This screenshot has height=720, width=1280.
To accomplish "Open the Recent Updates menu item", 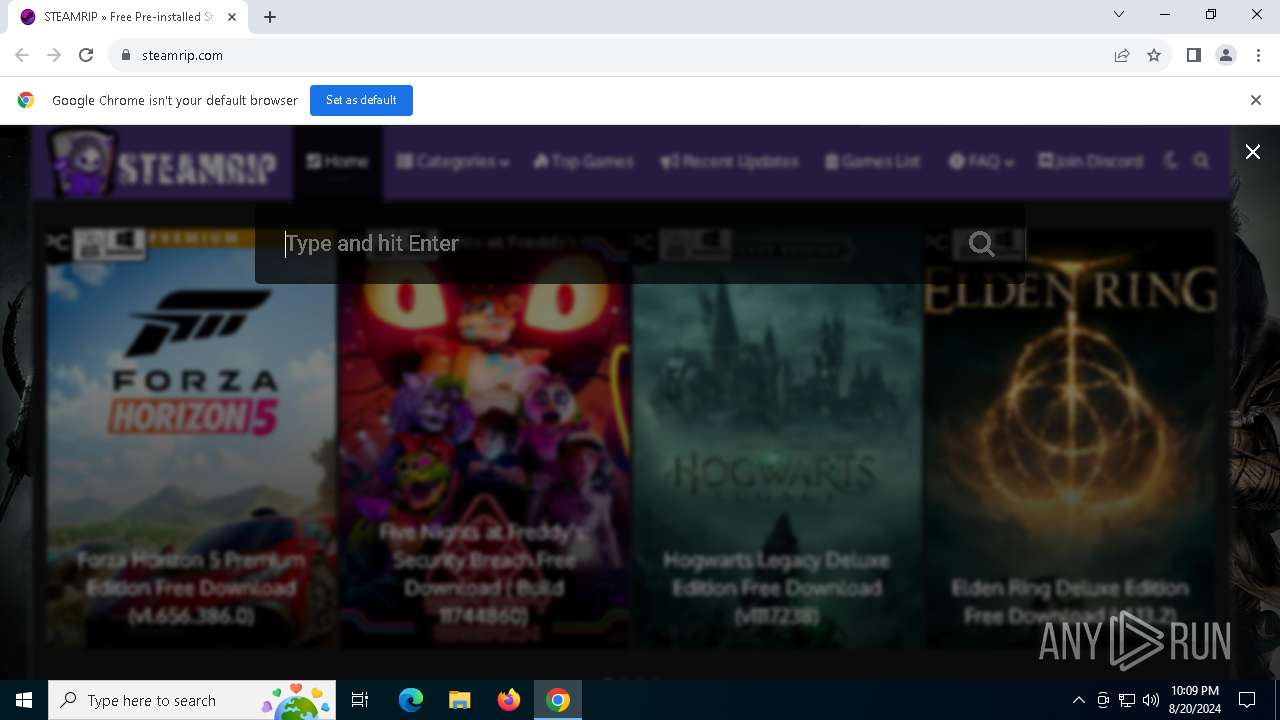I will pyautogui.click(x=729, y=161).
